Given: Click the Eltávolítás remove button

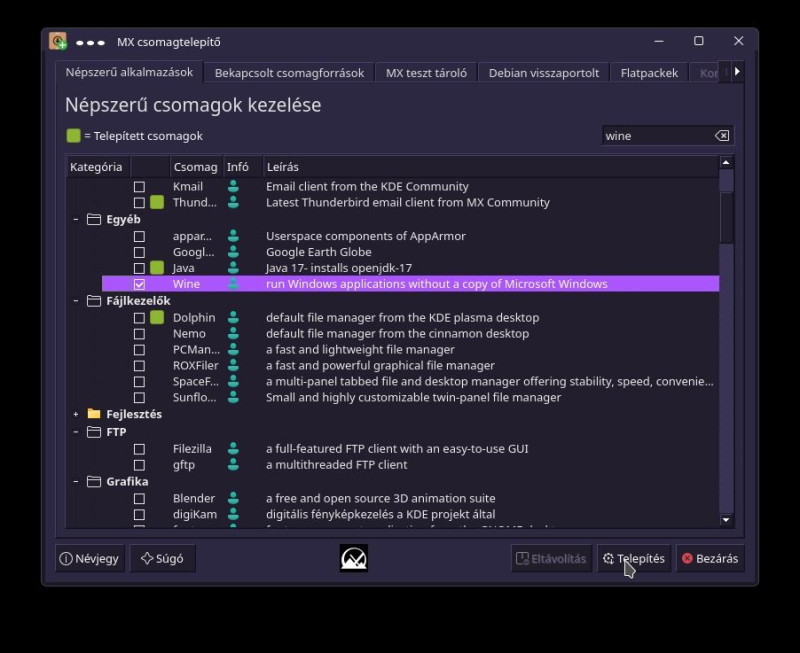Looking at the screenshot, I should click(551, 559).
